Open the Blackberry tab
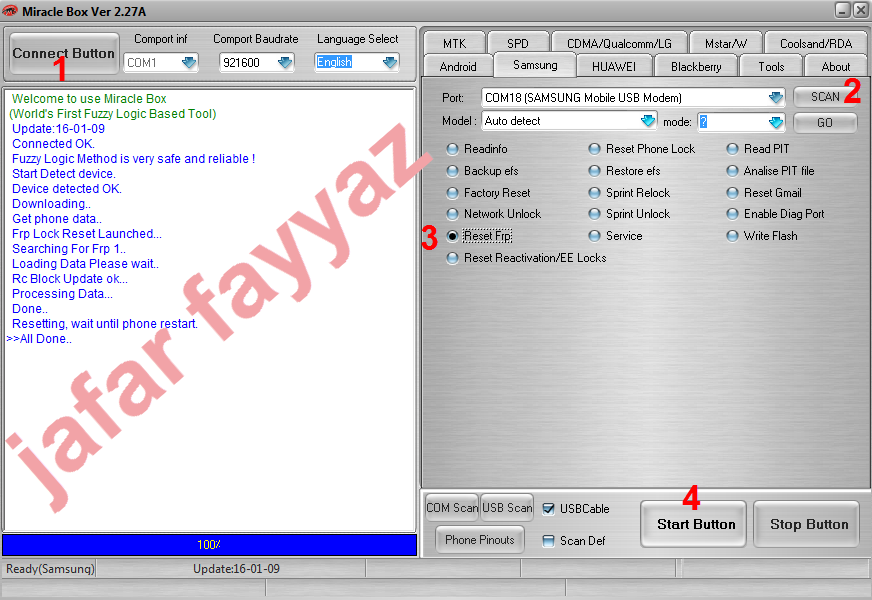The height and width of the screenshot is (600, 872). pyautogui.click(x=696, y=66)
